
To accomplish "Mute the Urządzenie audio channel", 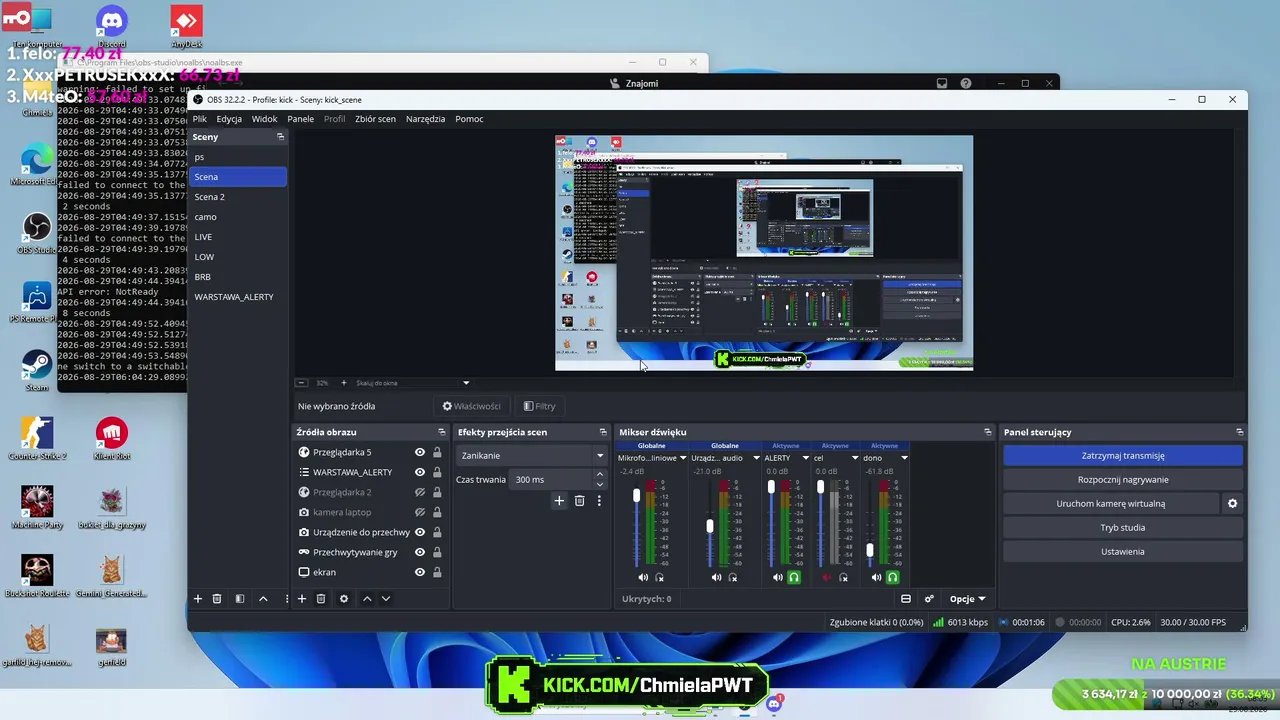I will [x=717, y=577].
